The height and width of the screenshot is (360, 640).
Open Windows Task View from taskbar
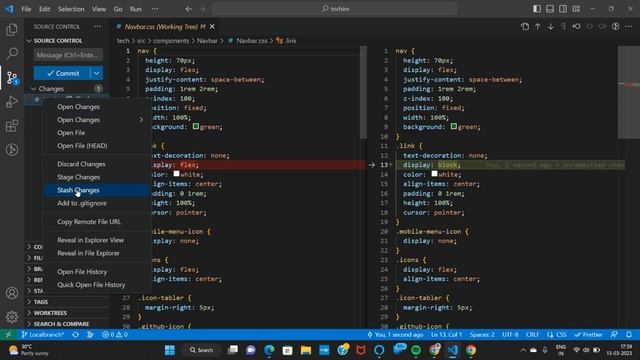click(x=233, y=350)
